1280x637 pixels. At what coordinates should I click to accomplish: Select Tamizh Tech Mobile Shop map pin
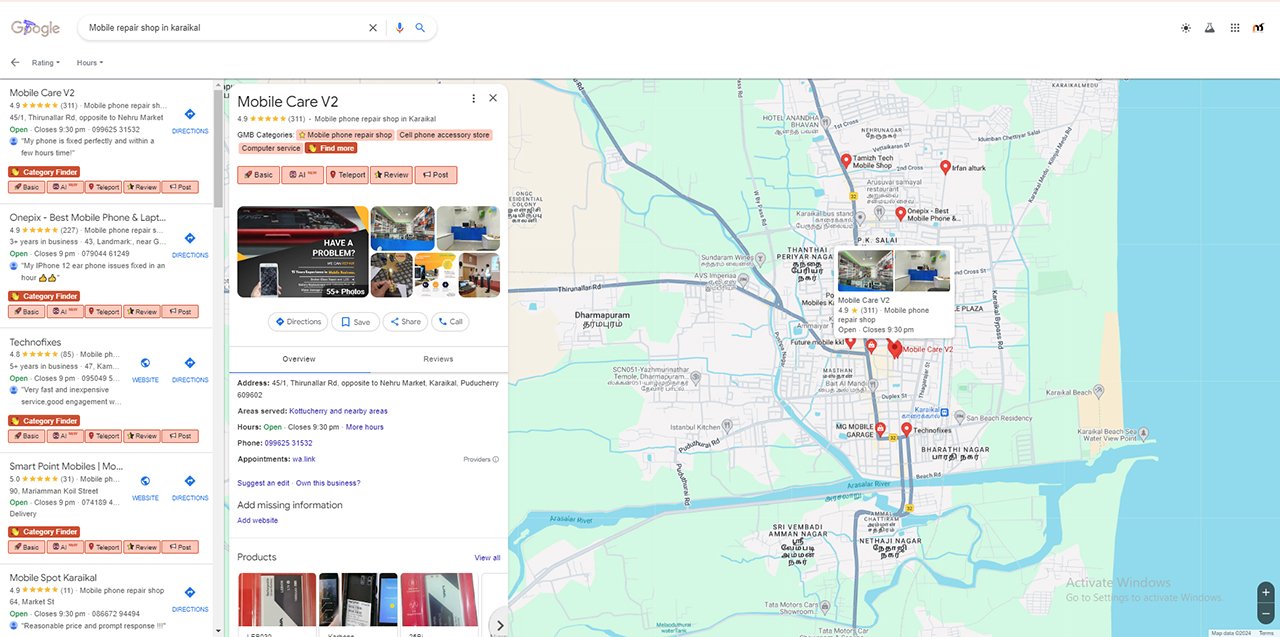point(846,161)
